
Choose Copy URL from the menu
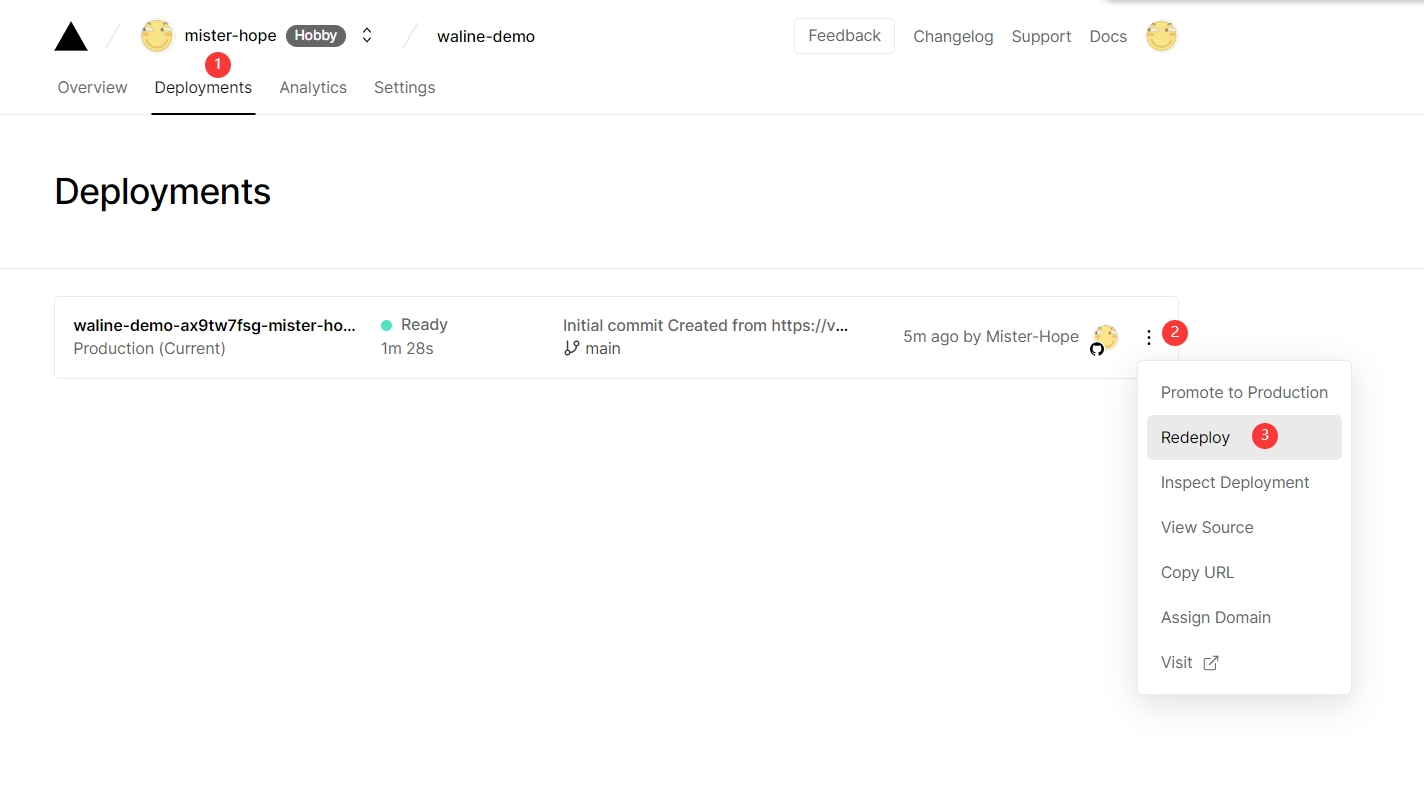(1197, 573)
